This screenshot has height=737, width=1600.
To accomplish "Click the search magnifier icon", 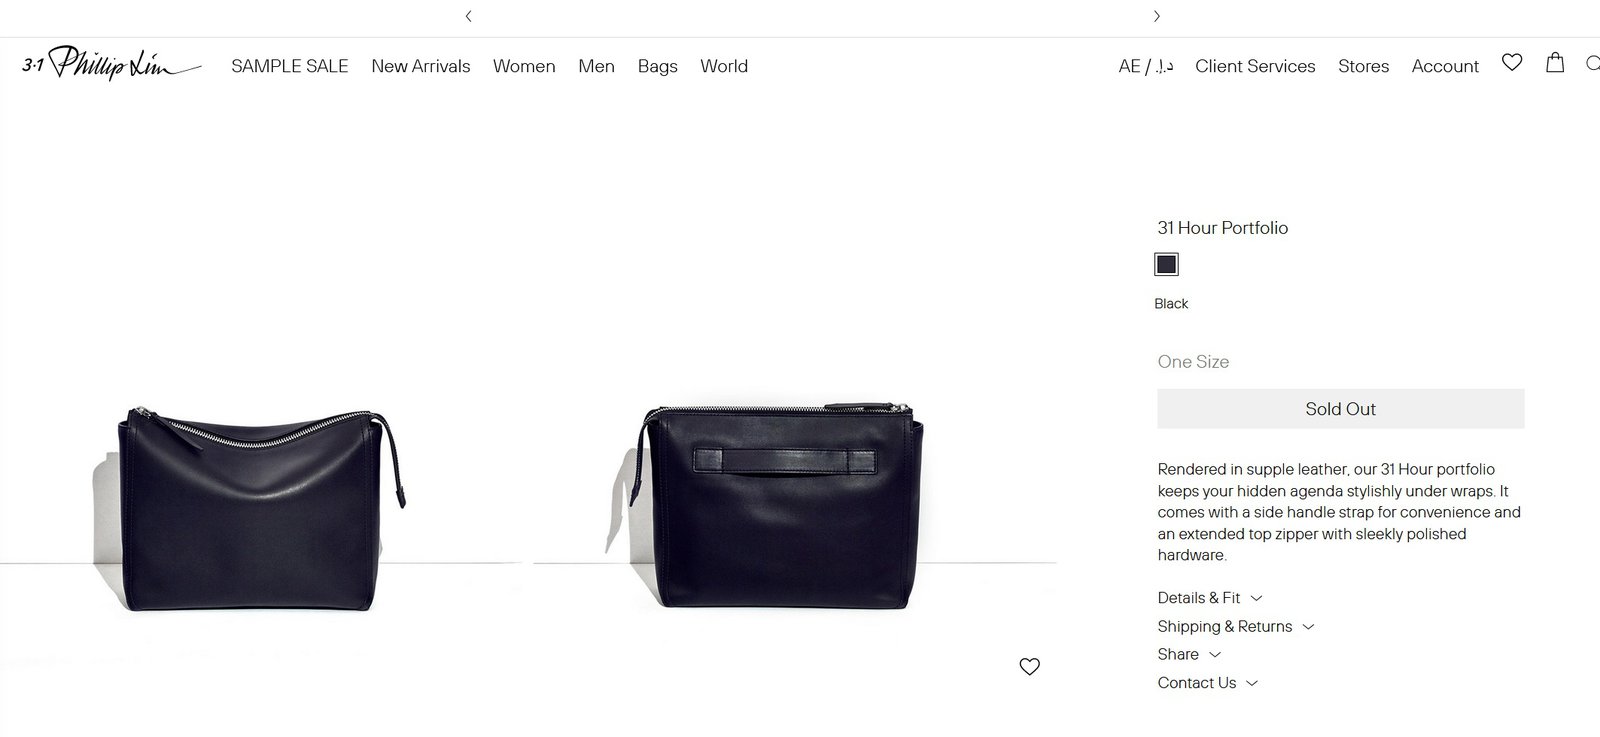I will [x=1593, y=64].
